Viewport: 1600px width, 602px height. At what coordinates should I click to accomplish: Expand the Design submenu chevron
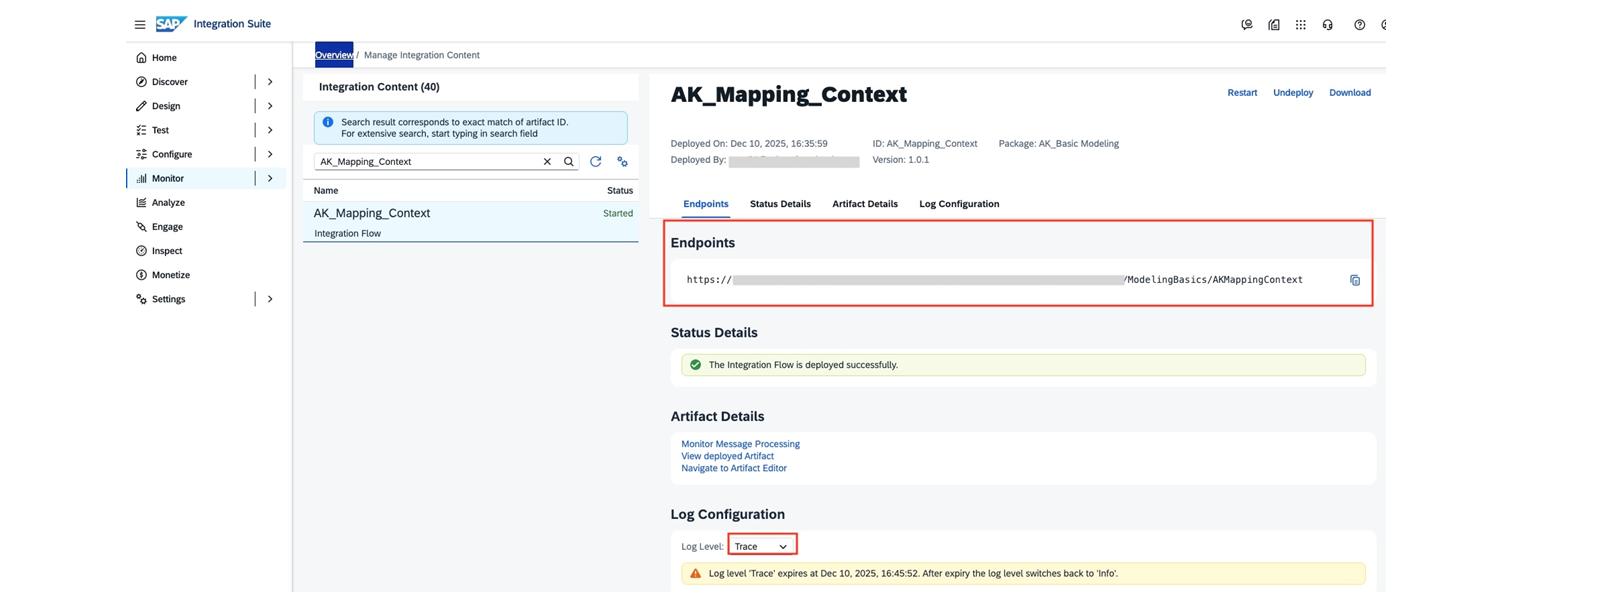pyautogui.click(x=270, y=106)
